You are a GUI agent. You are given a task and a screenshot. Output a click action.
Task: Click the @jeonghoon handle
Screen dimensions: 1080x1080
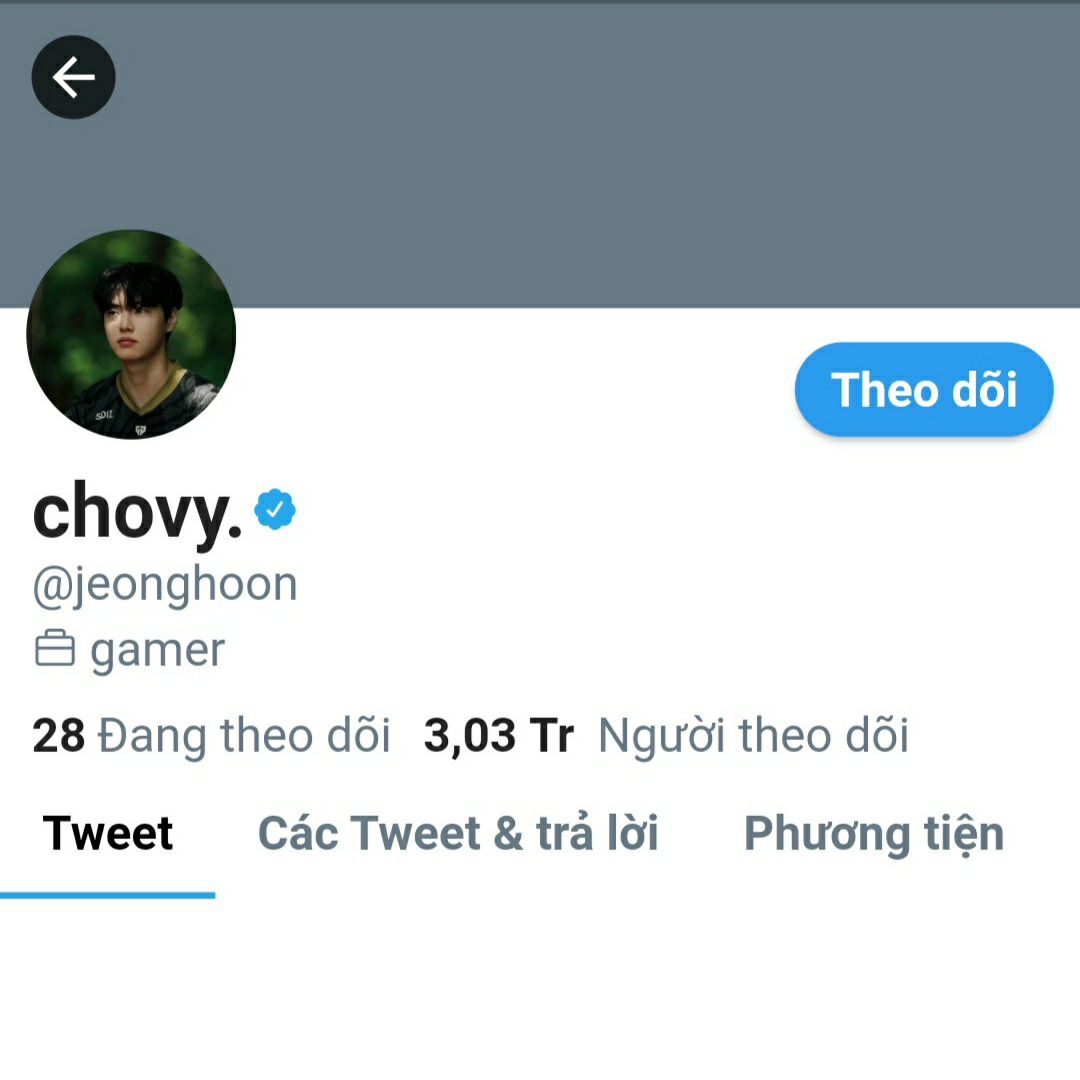pyautogui.click(x=165, y=584)
